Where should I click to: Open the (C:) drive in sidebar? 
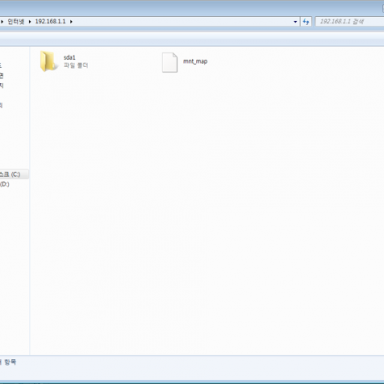(10, 174)
